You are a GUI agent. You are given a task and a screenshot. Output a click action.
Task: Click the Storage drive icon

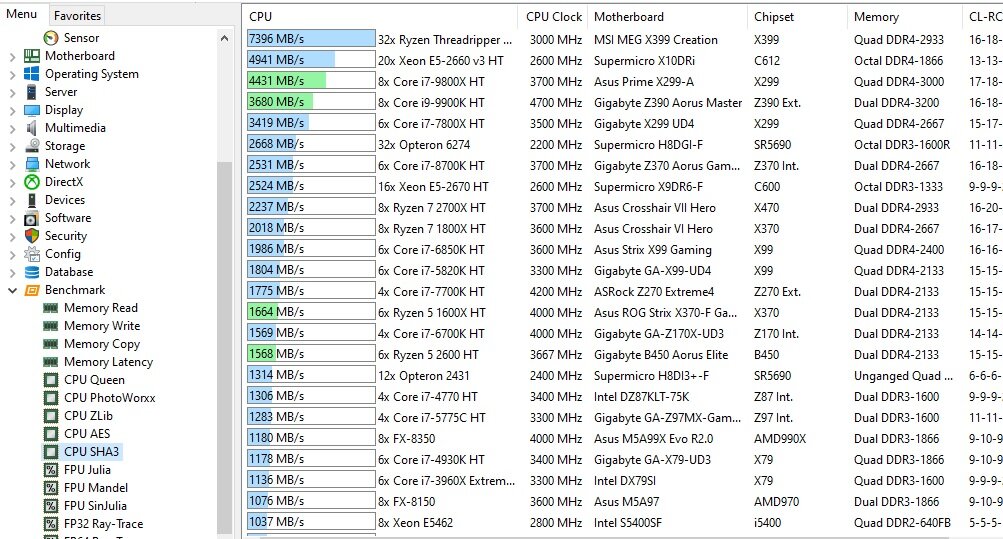31,146
